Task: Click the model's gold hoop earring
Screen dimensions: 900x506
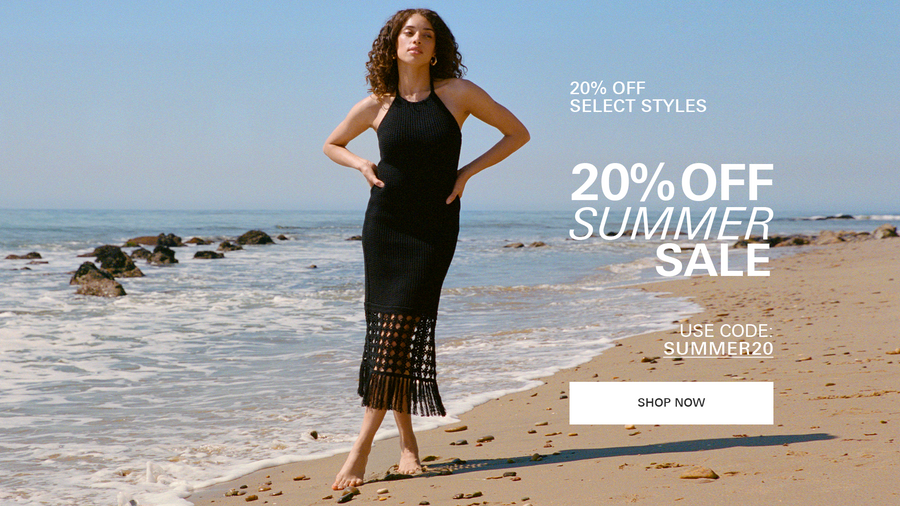Action: [433, 60]
